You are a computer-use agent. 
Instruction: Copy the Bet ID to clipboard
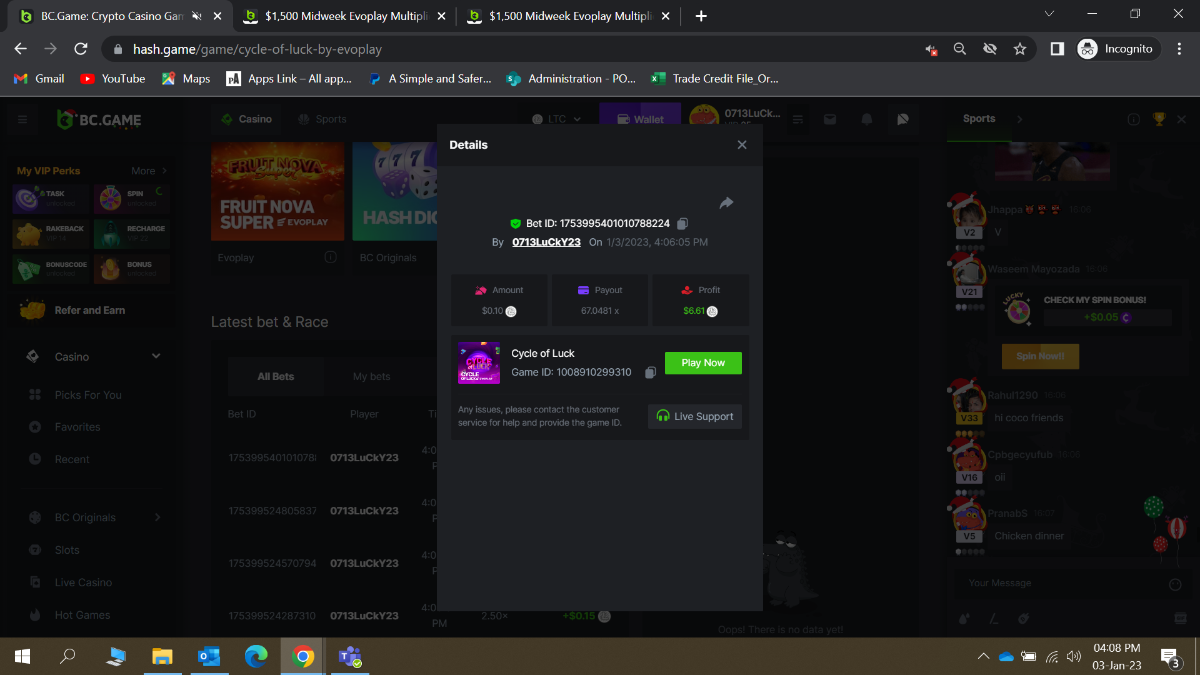682,224
